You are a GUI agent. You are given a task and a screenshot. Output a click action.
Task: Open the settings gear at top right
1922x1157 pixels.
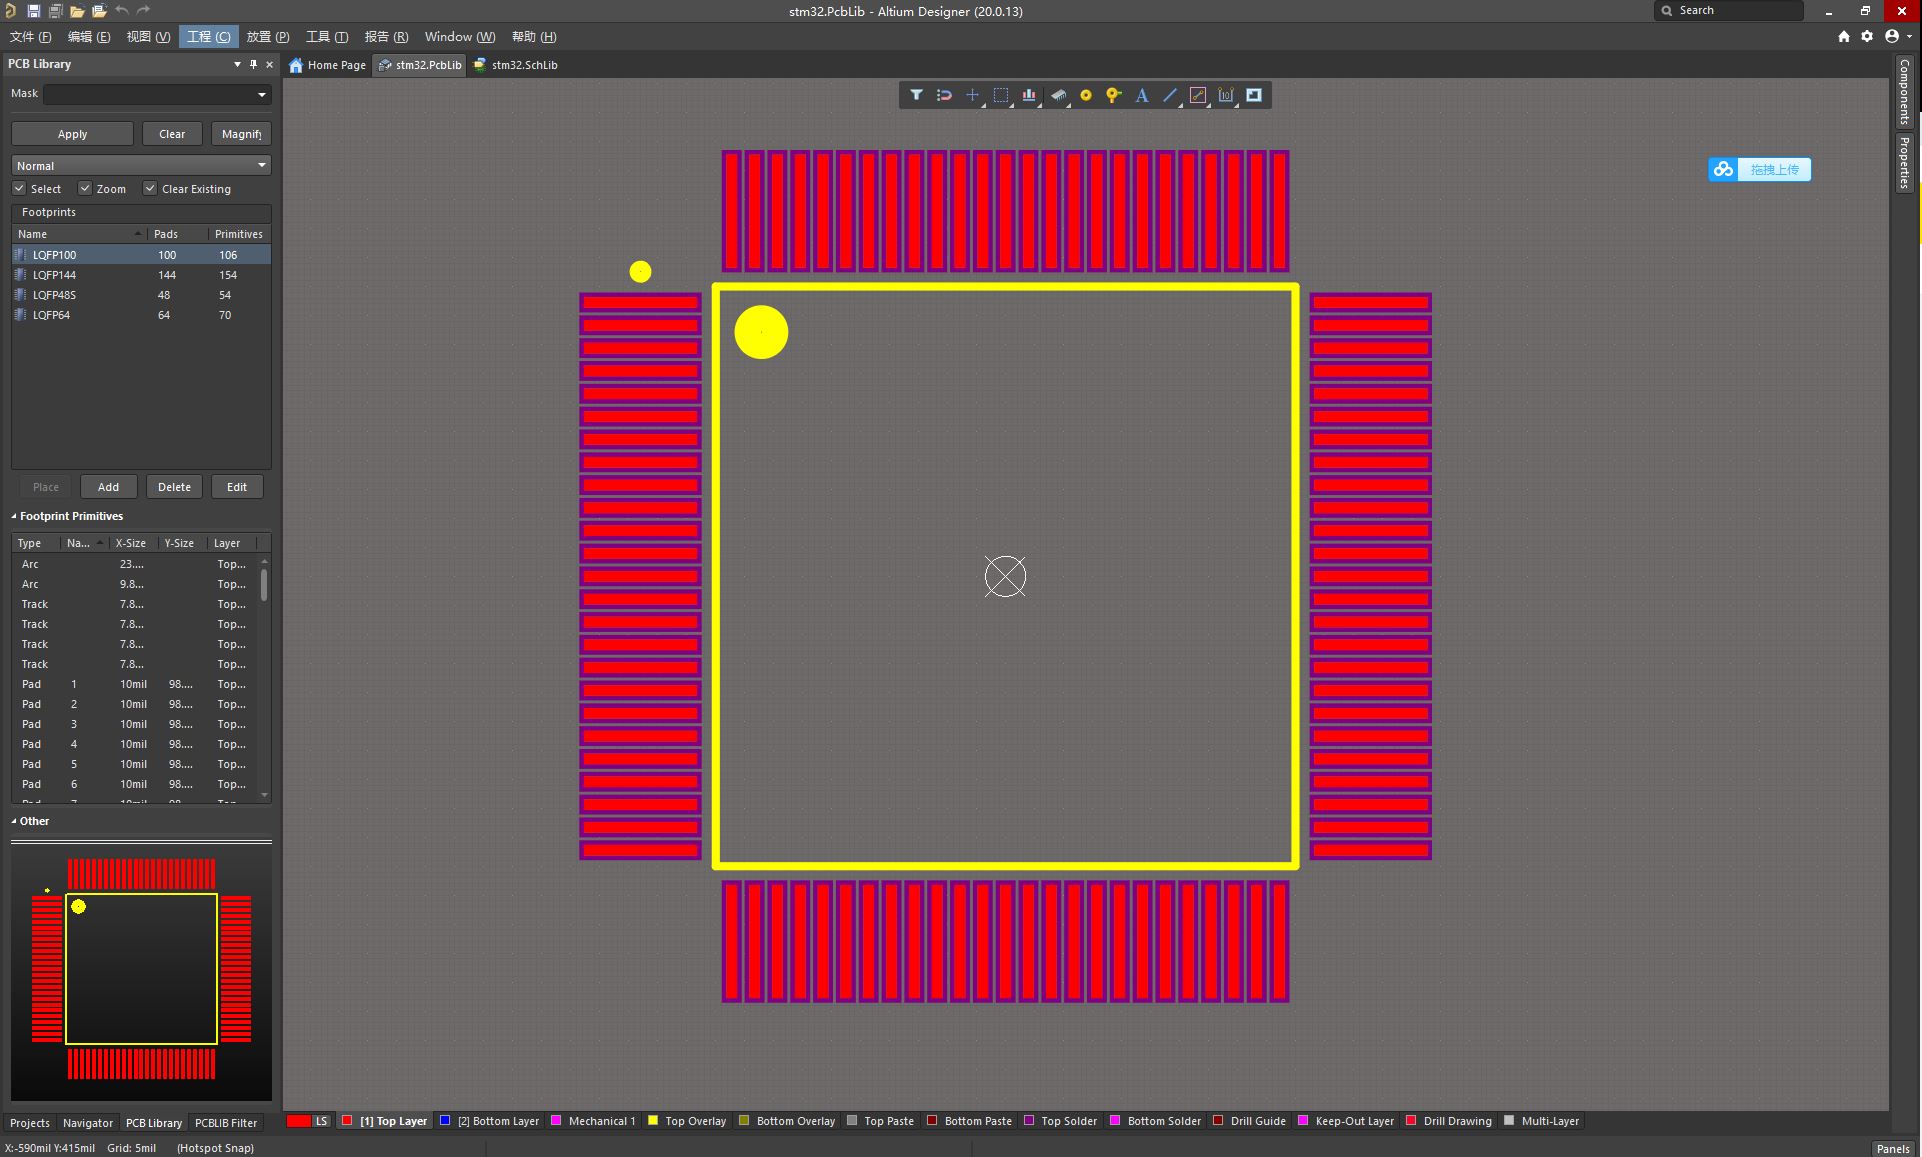click(1867, 36)
